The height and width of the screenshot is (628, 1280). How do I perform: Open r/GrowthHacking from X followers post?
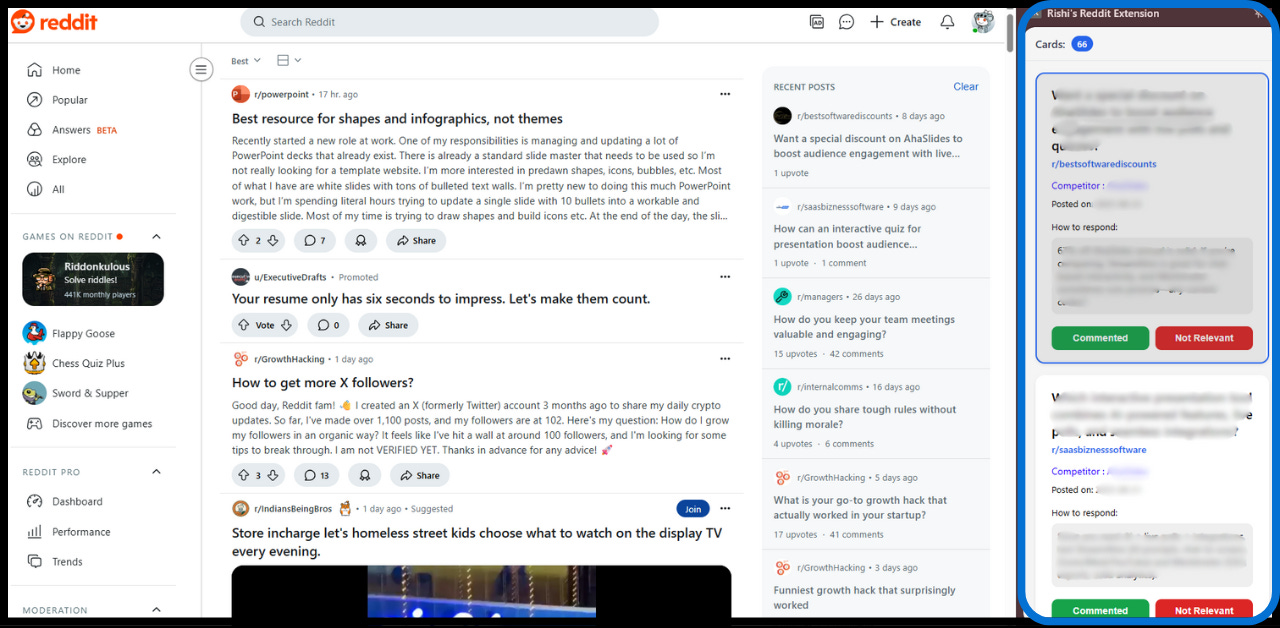tap(290, 359)
